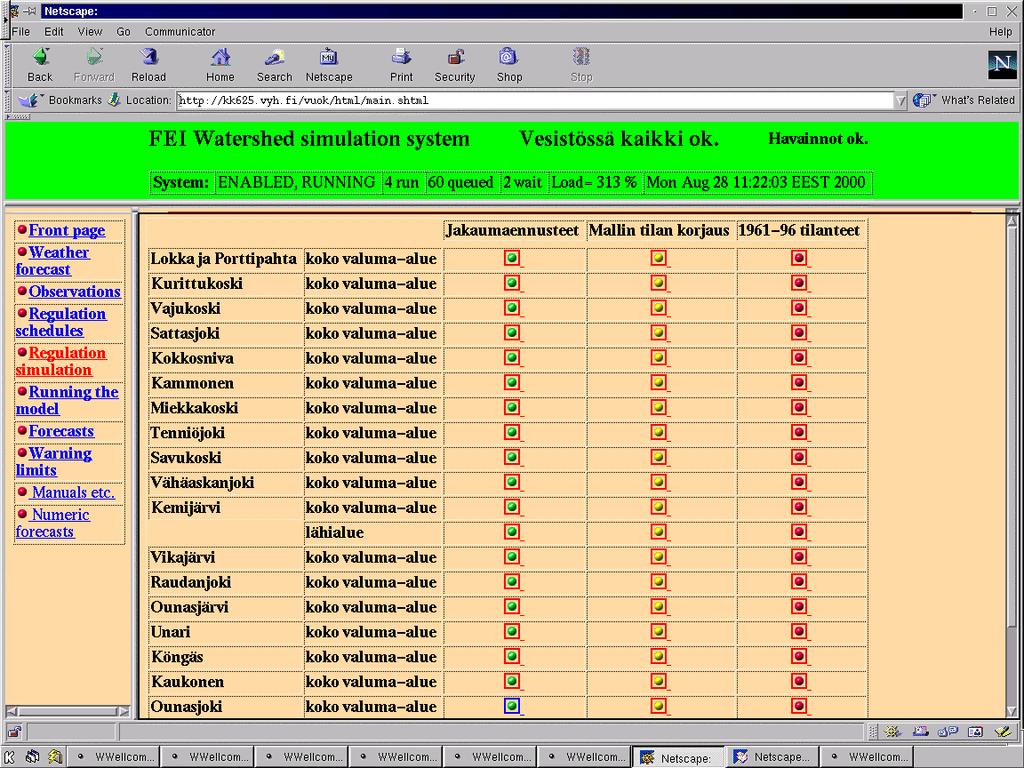Open the Warning limits link

pos(54,462)
